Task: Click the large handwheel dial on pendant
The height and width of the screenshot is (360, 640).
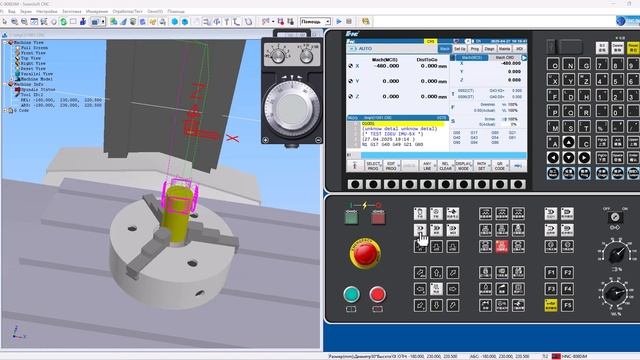Action: click(292, 109)
